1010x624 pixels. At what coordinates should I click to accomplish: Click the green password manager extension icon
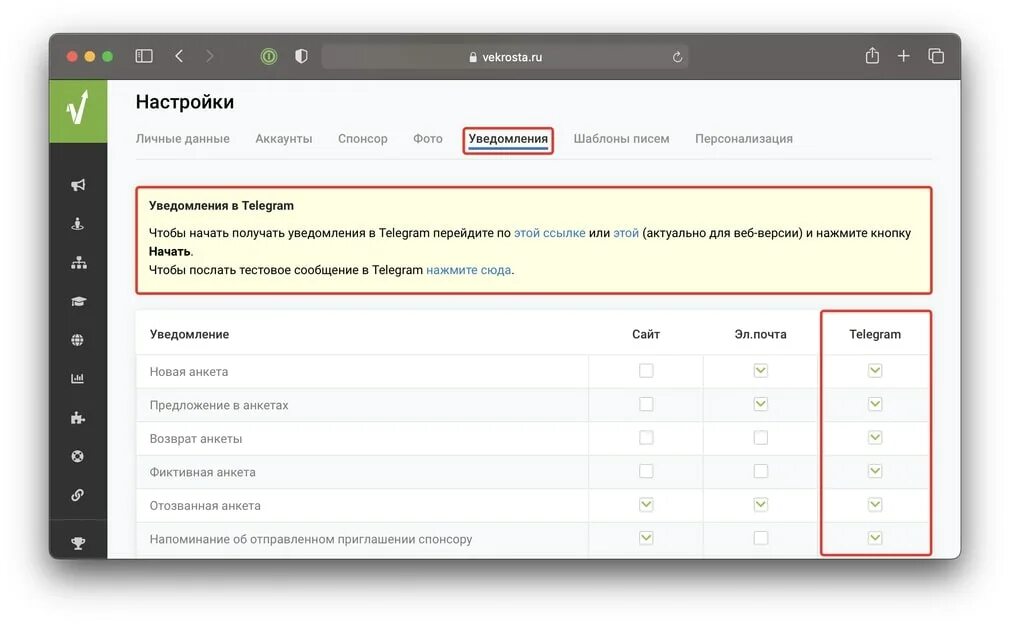tap(269, 57)
